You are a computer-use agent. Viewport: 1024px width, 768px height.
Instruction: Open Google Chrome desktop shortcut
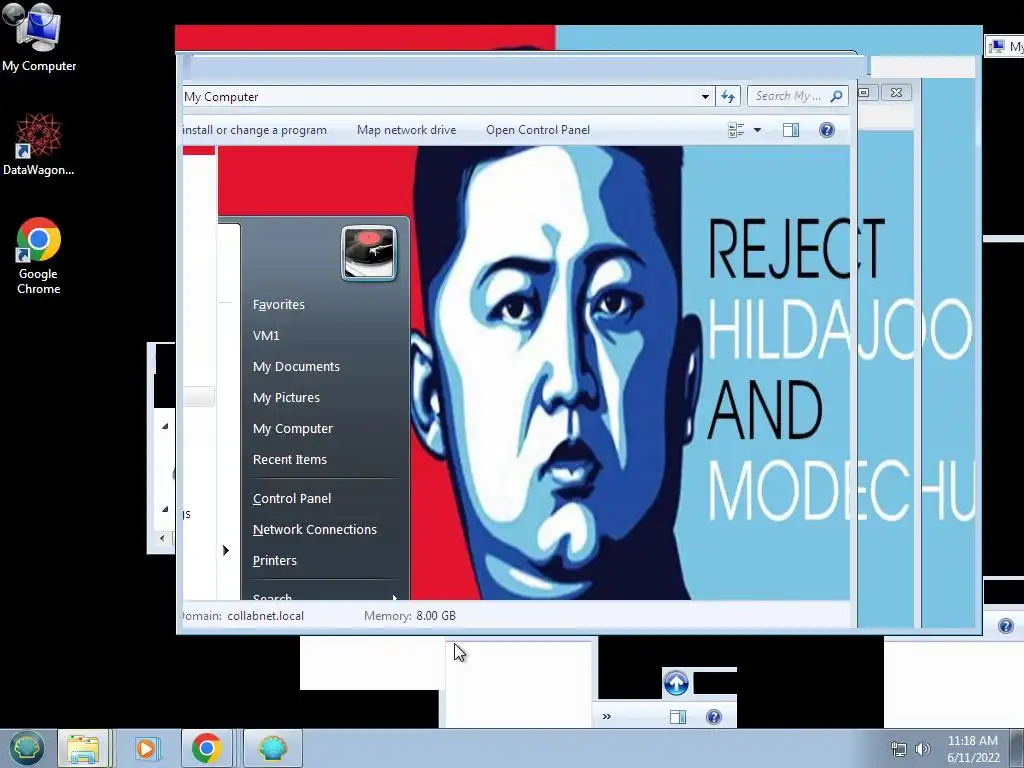click(x=39, y=256)
